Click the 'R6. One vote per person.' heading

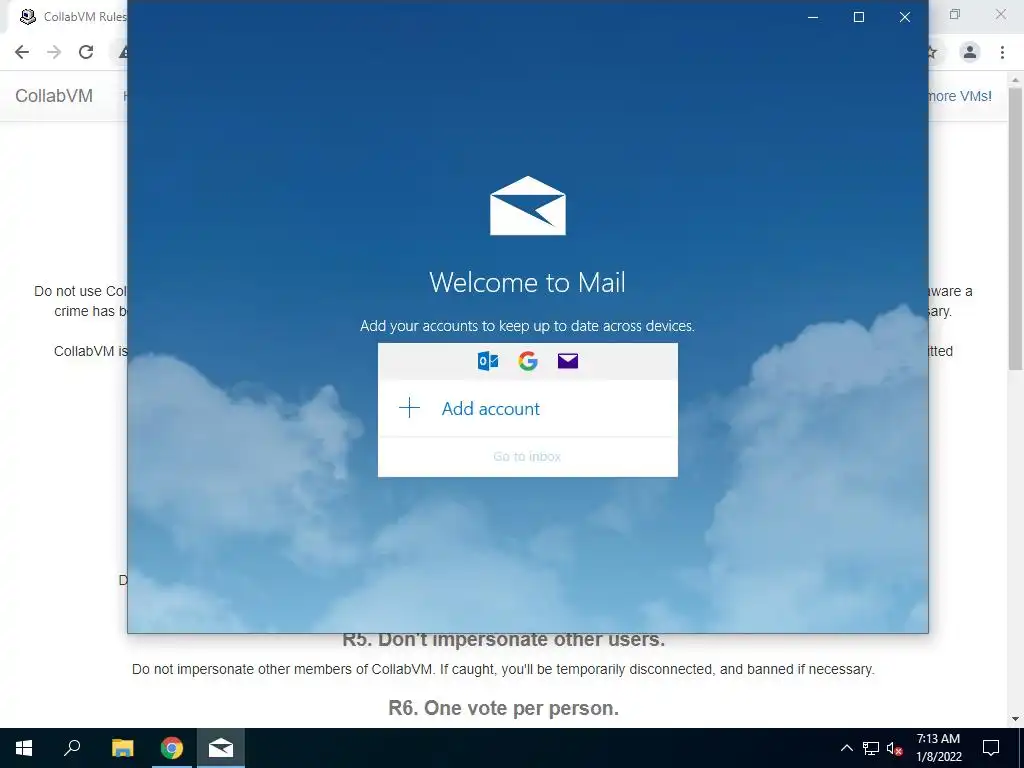[504, 708]
